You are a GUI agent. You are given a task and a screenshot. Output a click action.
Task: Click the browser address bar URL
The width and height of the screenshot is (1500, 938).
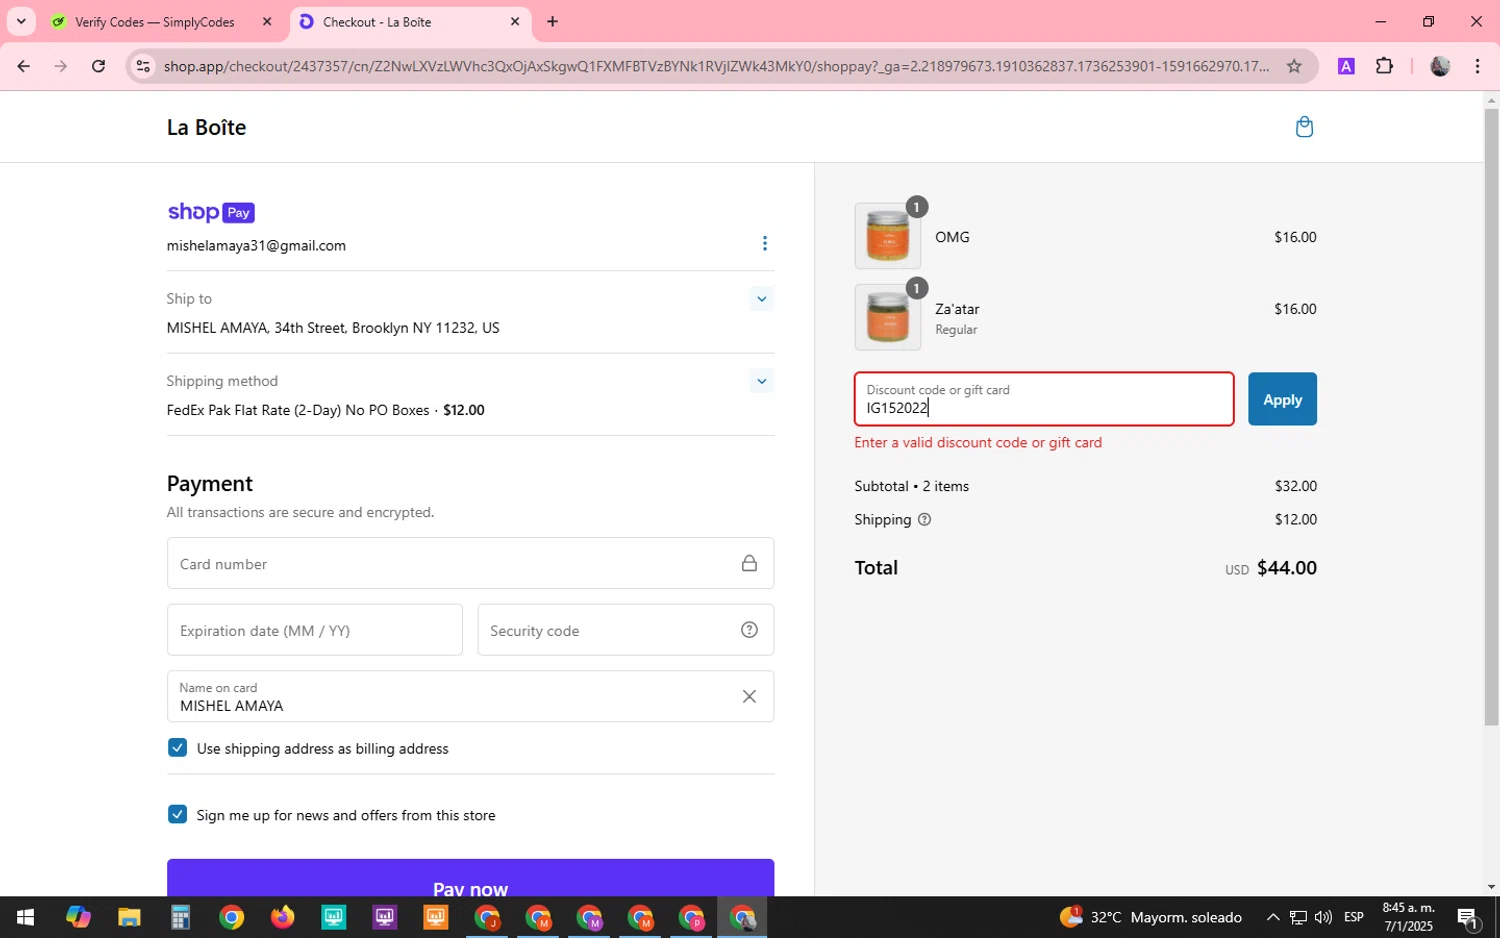(x=716, y=66)
